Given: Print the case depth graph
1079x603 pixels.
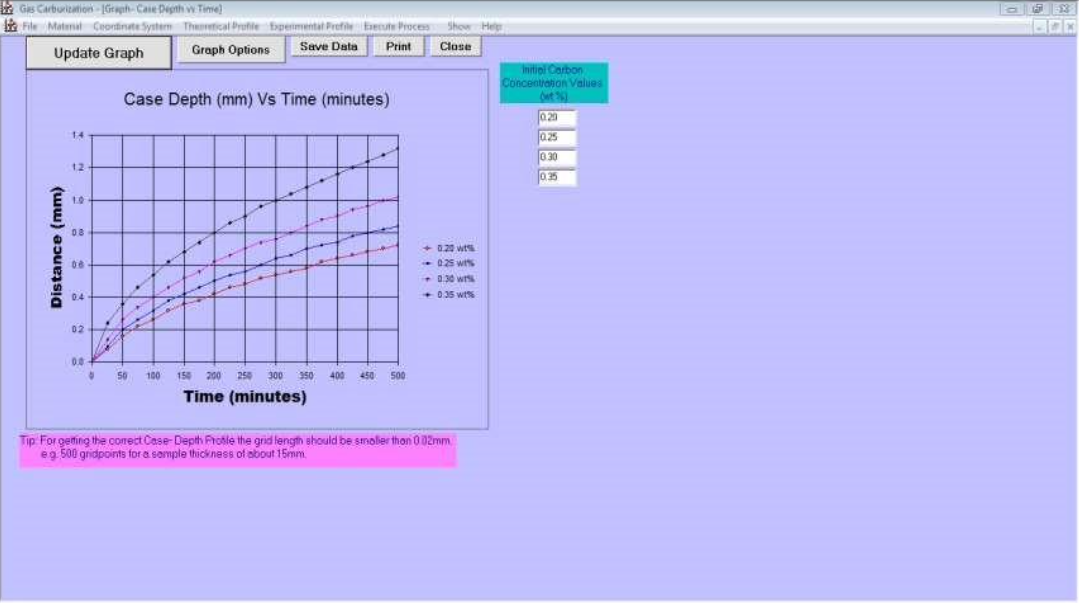Looking at the screenshot, I should 398,47.
